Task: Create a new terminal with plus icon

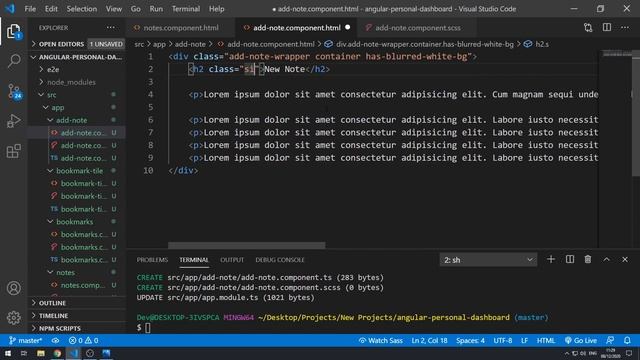Action: (x=551, y=259)
